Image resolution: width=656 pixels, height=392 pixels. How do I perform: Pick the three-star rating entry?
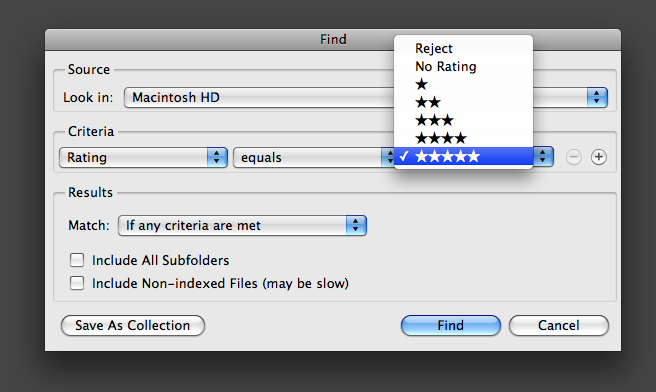(463, 120)
